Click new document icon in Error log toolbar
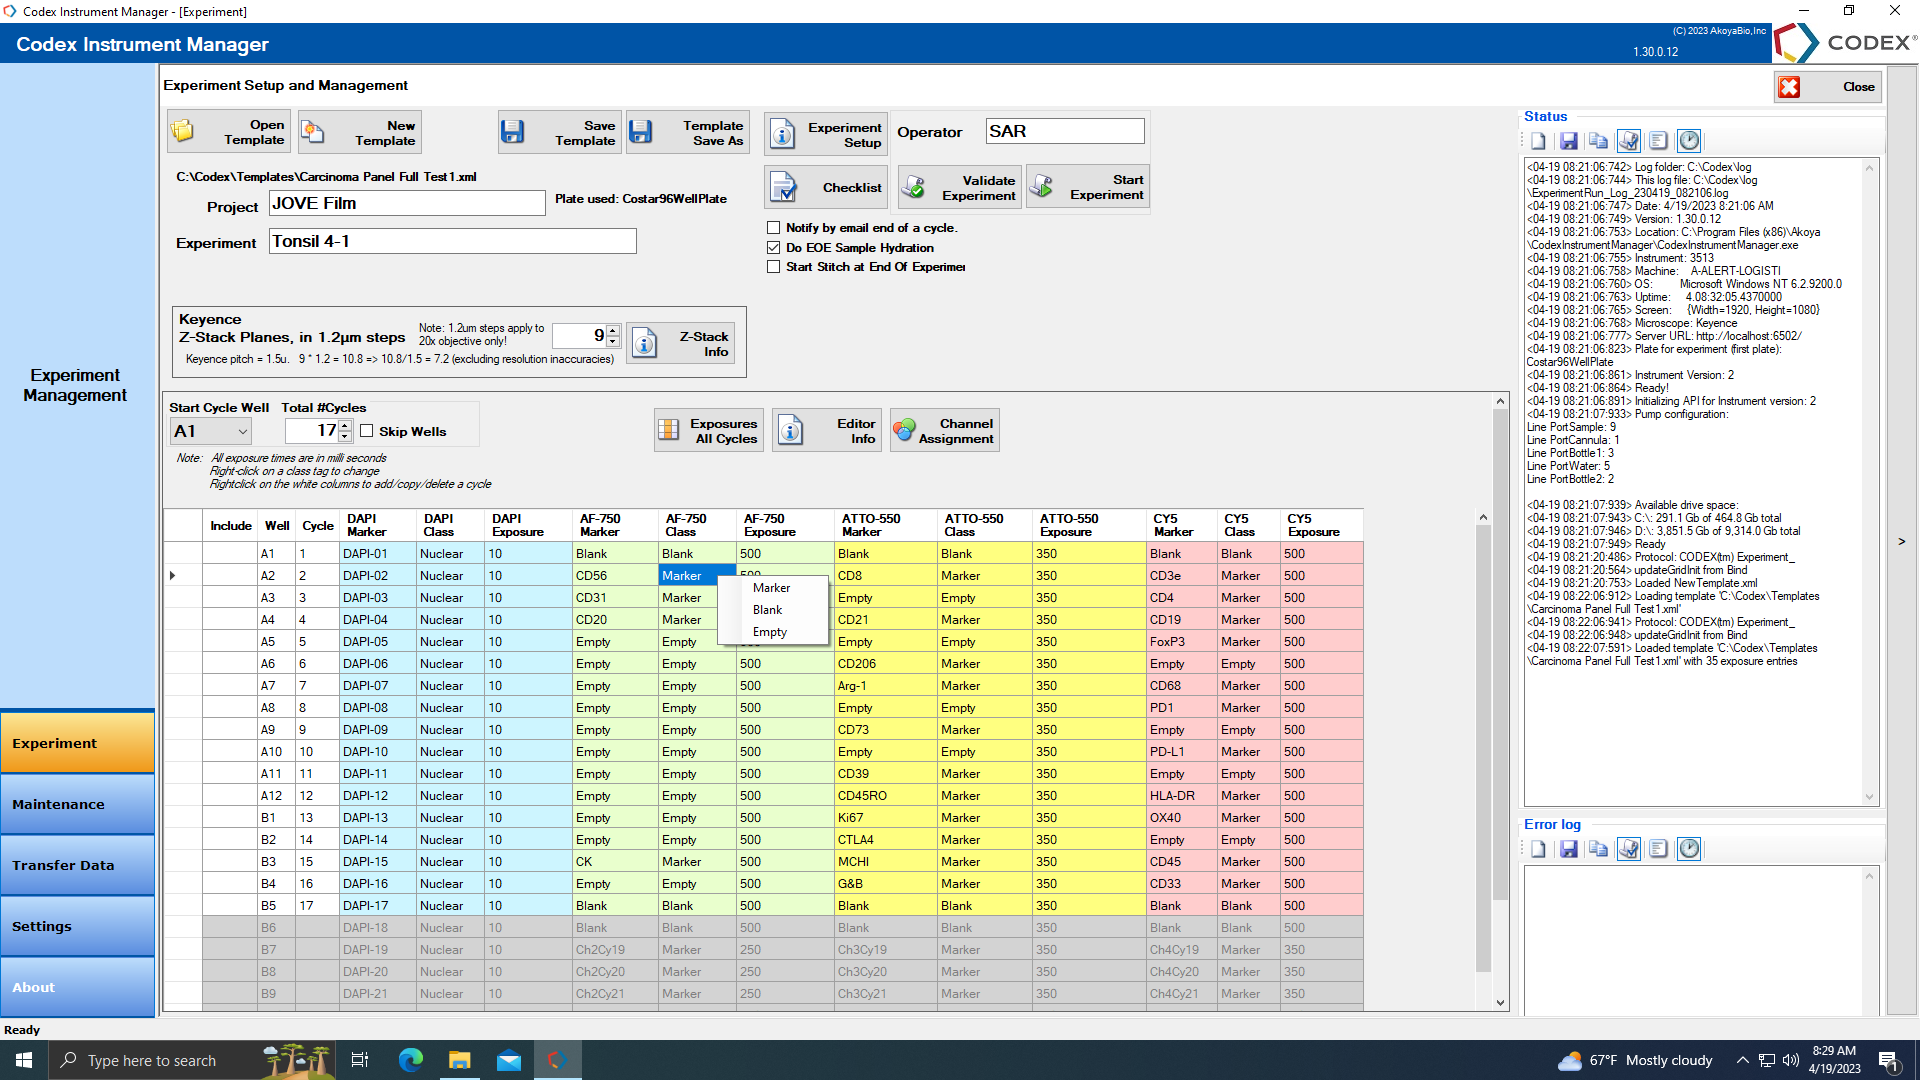Viewport: 1920px width, 1080px height. coord(1538,849)
